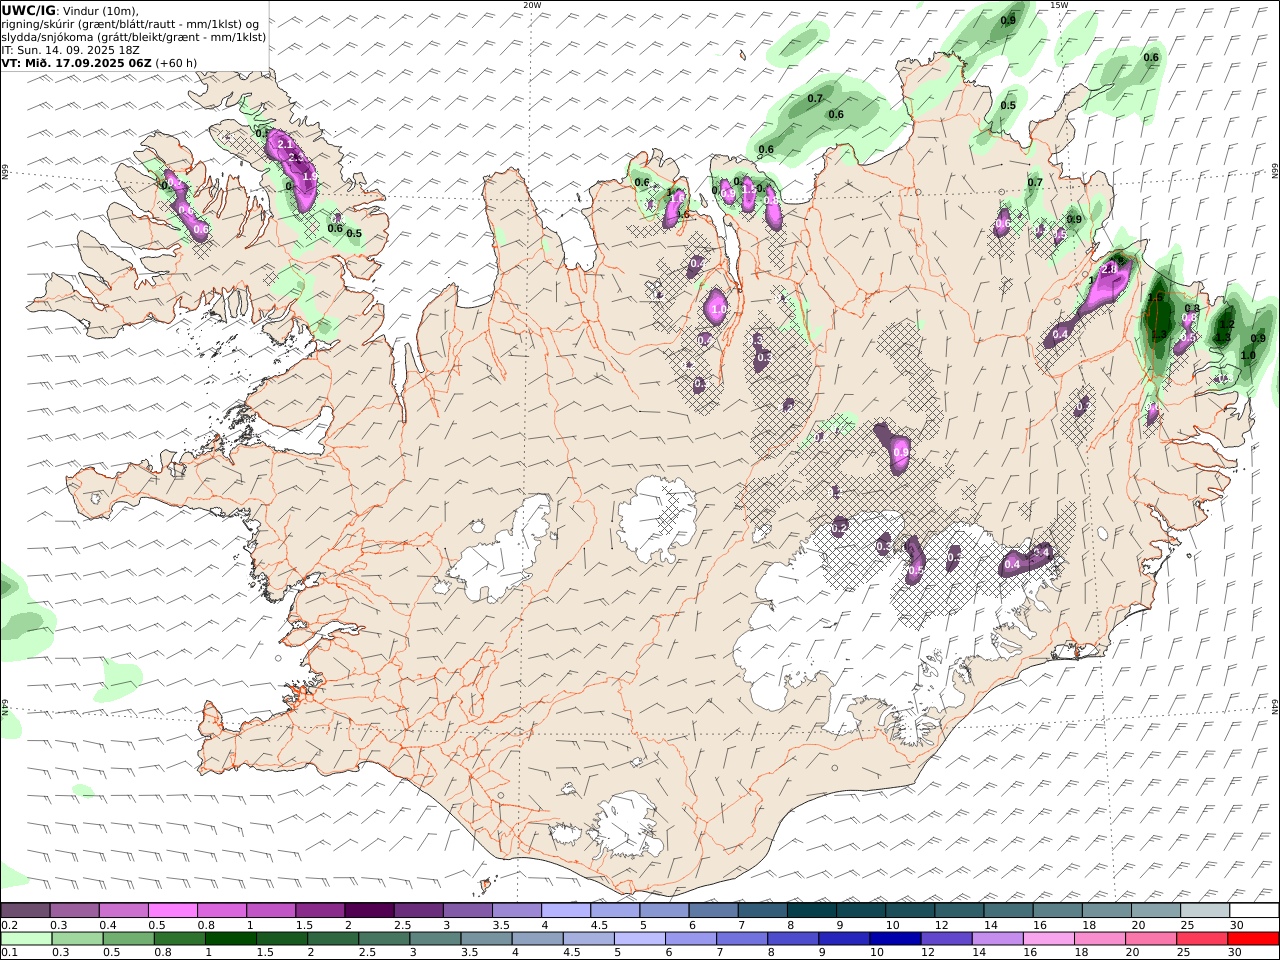Click the "3.4" precipitation value on the map

[x=1040, y=552]
